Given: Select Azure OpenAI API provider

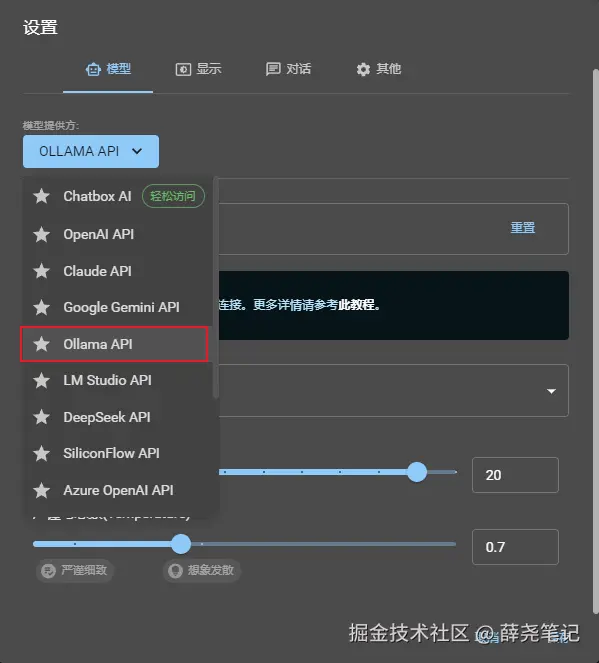Looking at the screenshot, I should point(118,490).
